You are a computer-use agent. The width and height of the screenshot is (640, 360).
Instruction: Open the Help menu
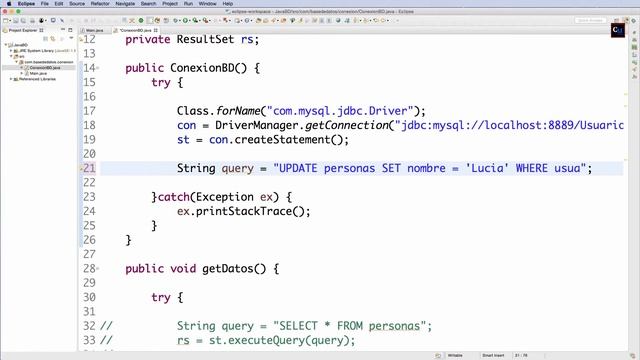pos(228,4)
